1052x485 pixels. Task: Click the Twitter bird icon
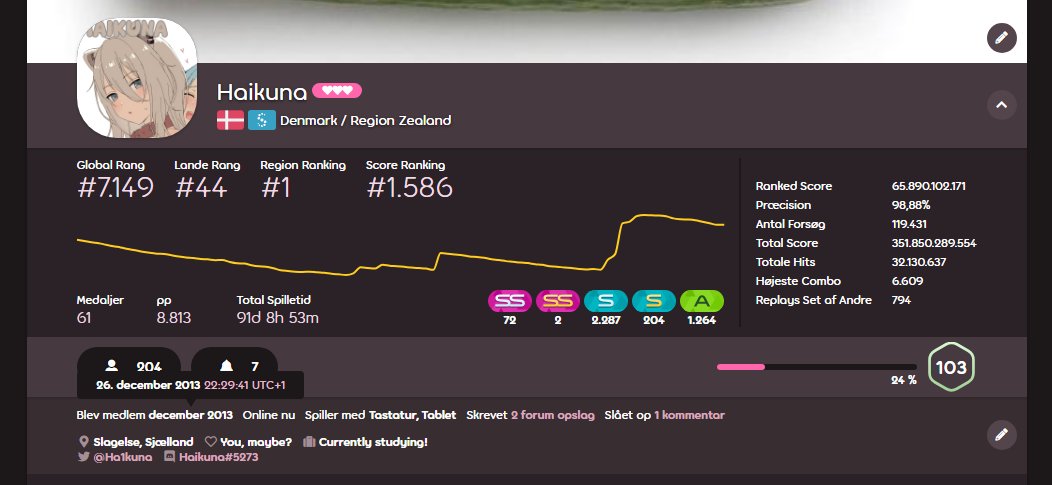(x=84, y=457)
